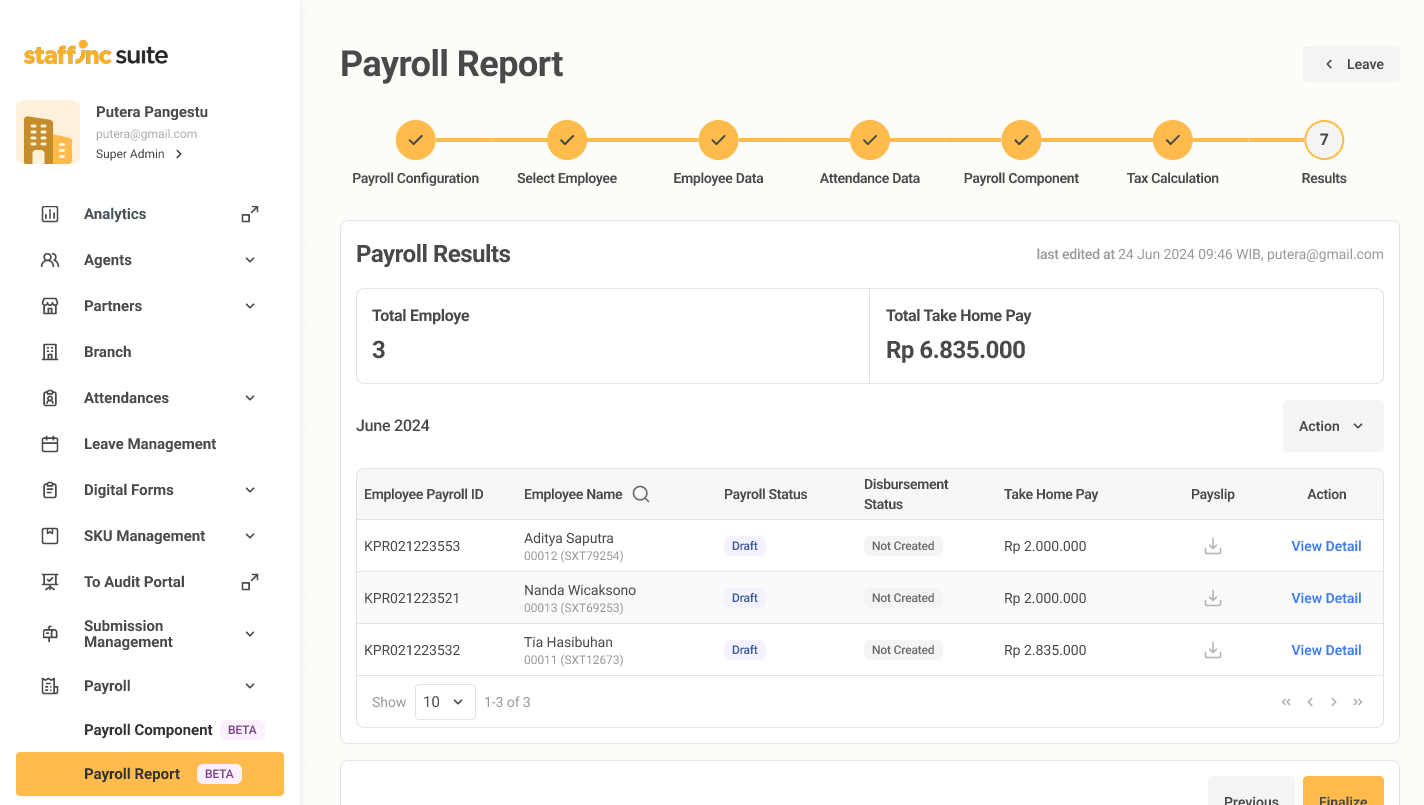
Task: Click the Payroll Configuration step circle
Action: 416,140
